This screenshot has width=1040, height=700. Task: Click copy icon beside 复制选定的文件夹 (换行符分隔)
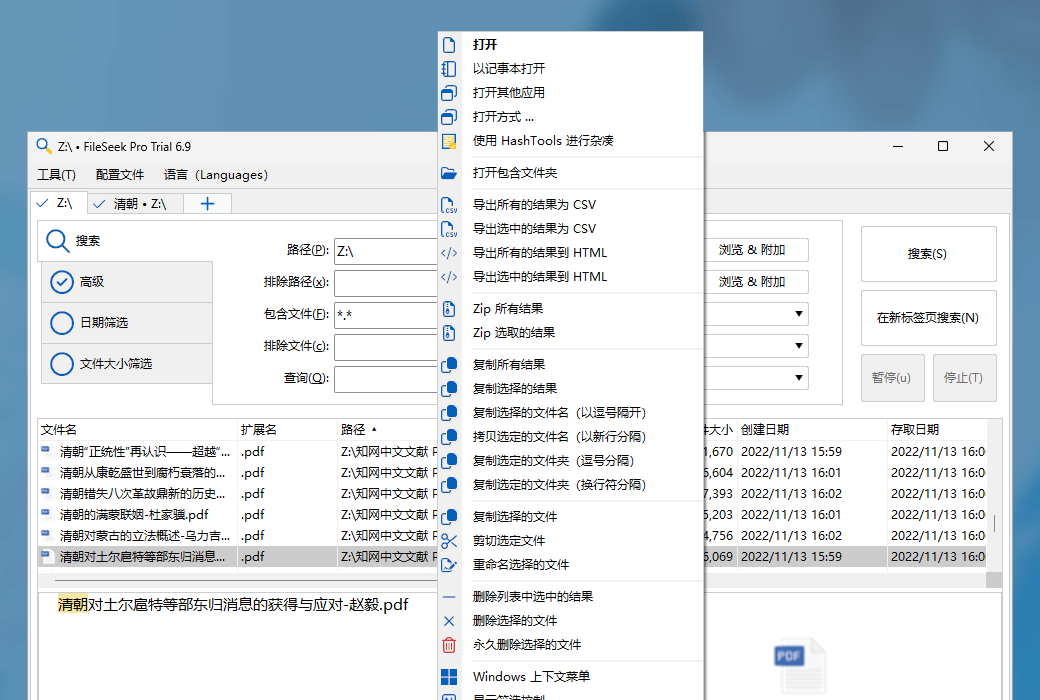(449, 484)
